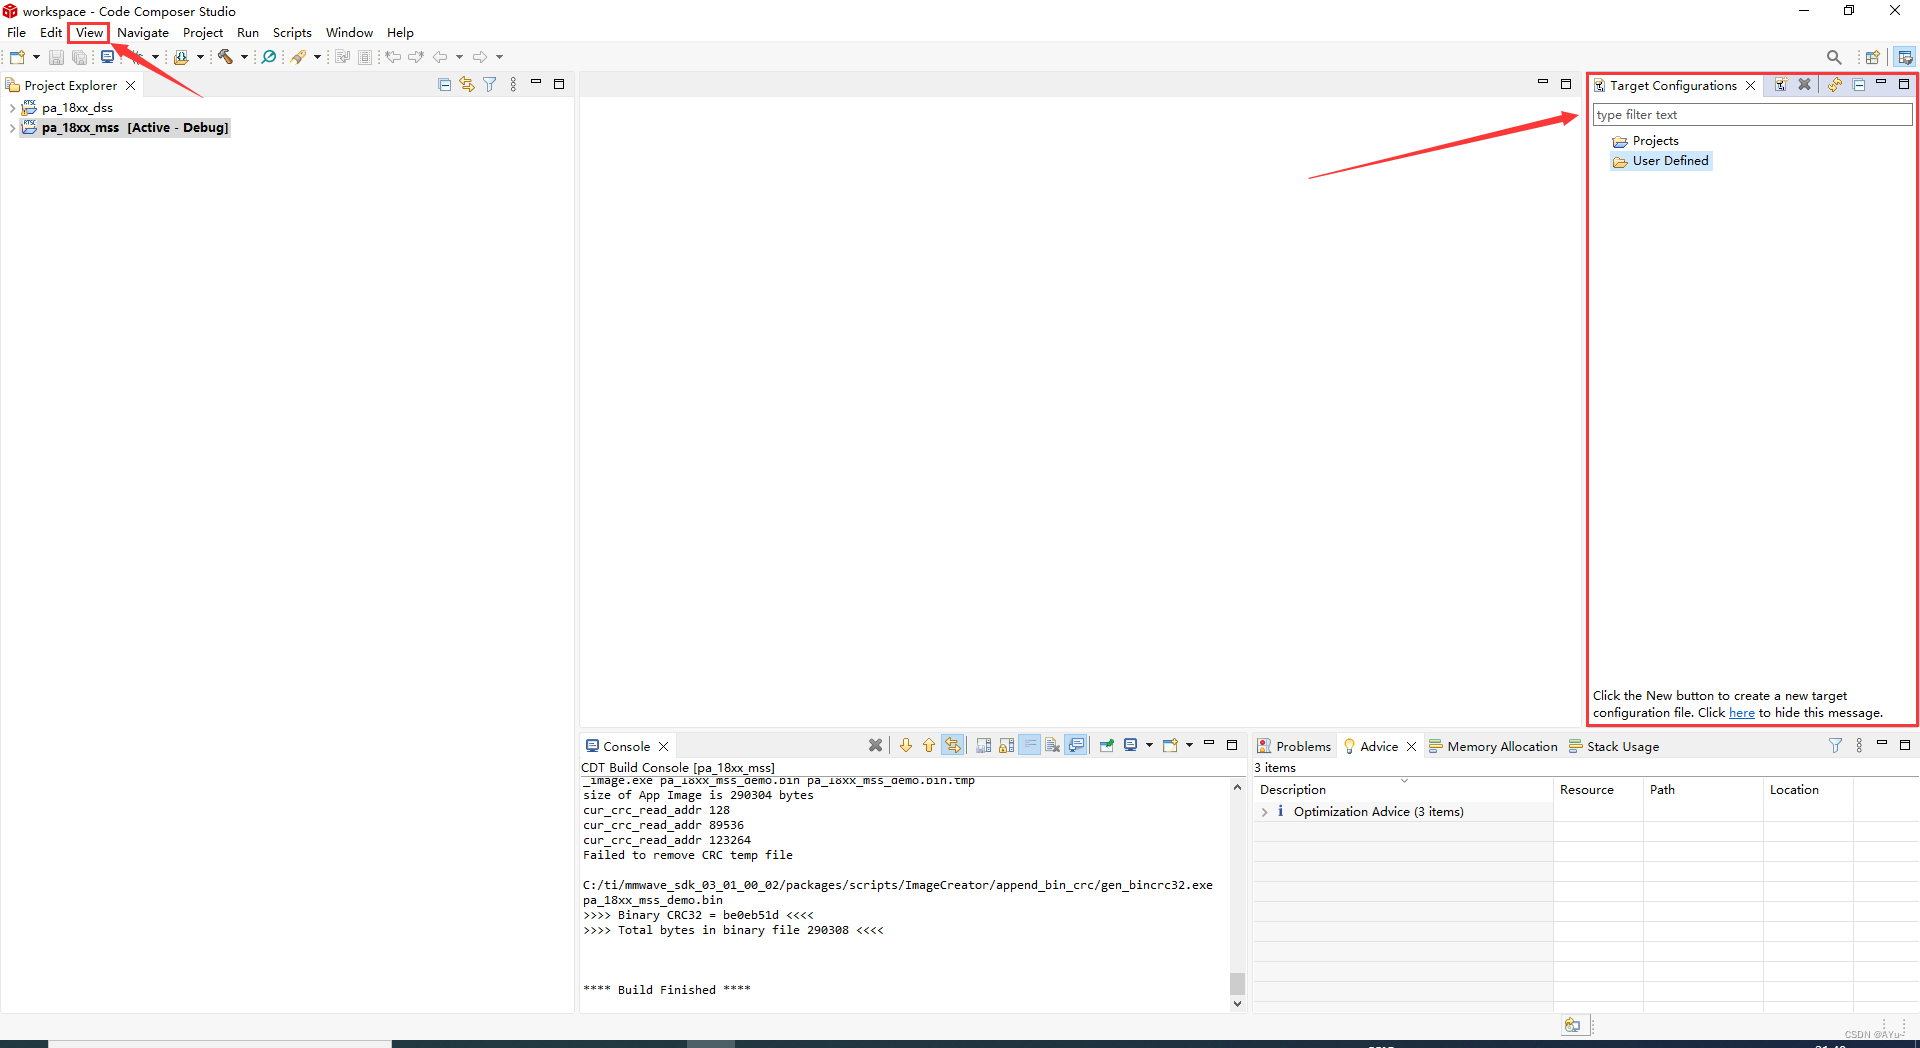The height and width of the screenshot is (1048, 1920).
Task: Open Project Explorer filter icon
Action: 490,85
